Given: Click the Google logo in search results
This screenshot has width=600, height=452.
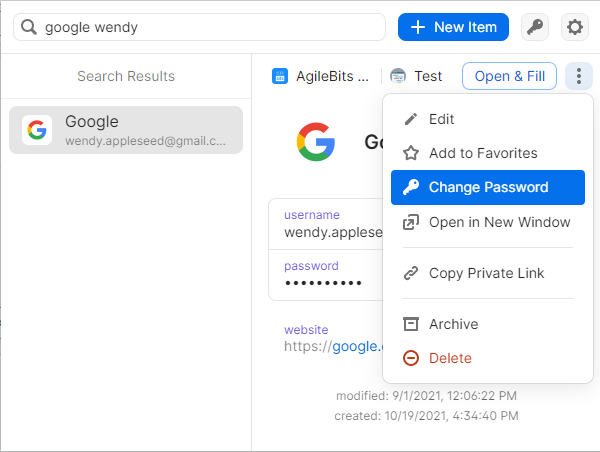Looking at the screenshot, I should 37,130.
